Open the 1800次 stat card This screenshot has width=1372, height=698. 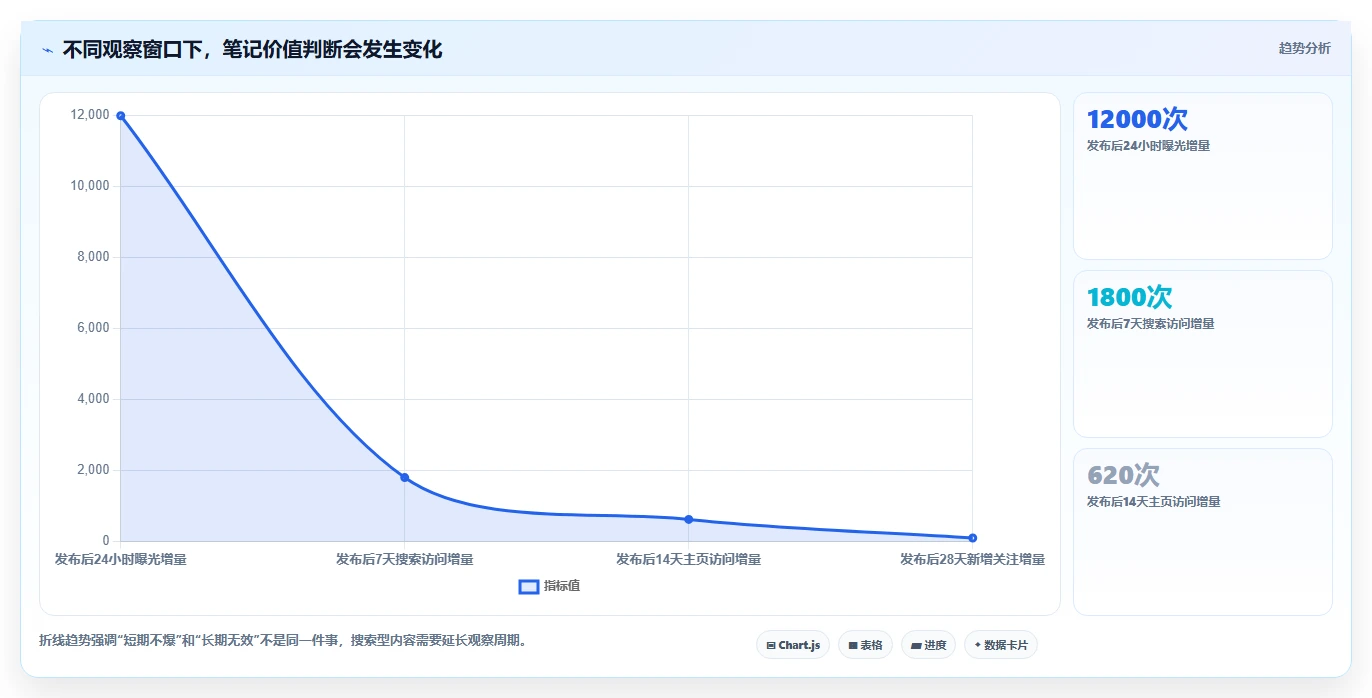point(1202,354)
